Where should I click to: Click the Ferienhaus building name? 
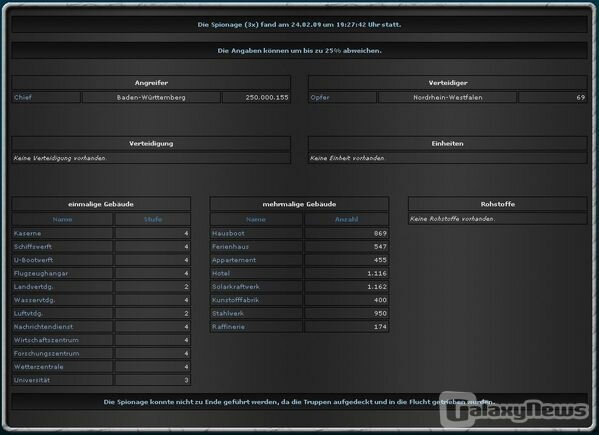(x=230, y=247)
